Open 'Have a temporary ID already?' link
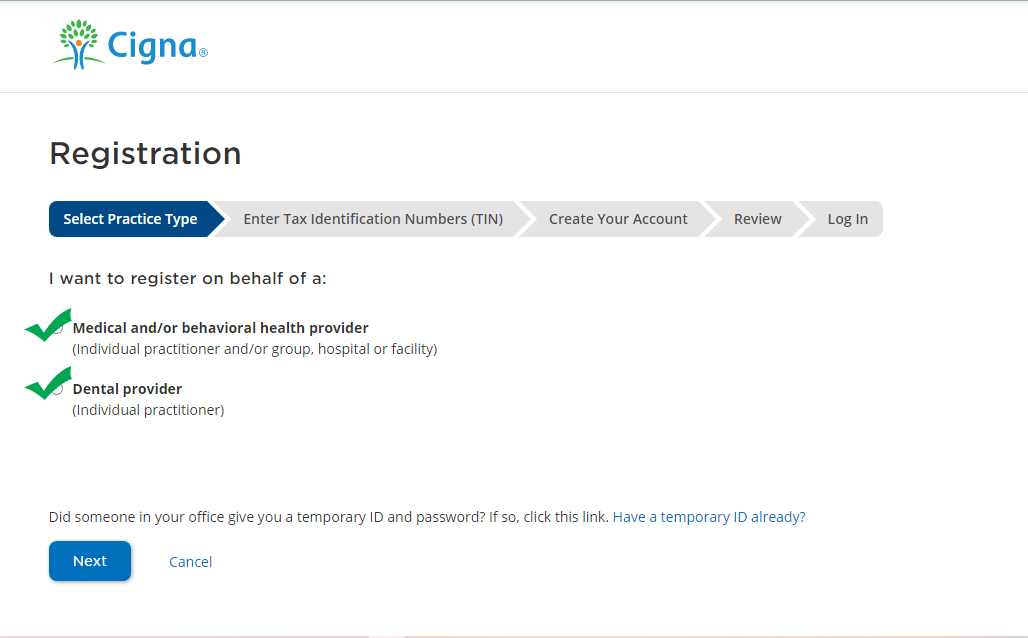Screen dimensions: 1028x638 tap(708, 517)
